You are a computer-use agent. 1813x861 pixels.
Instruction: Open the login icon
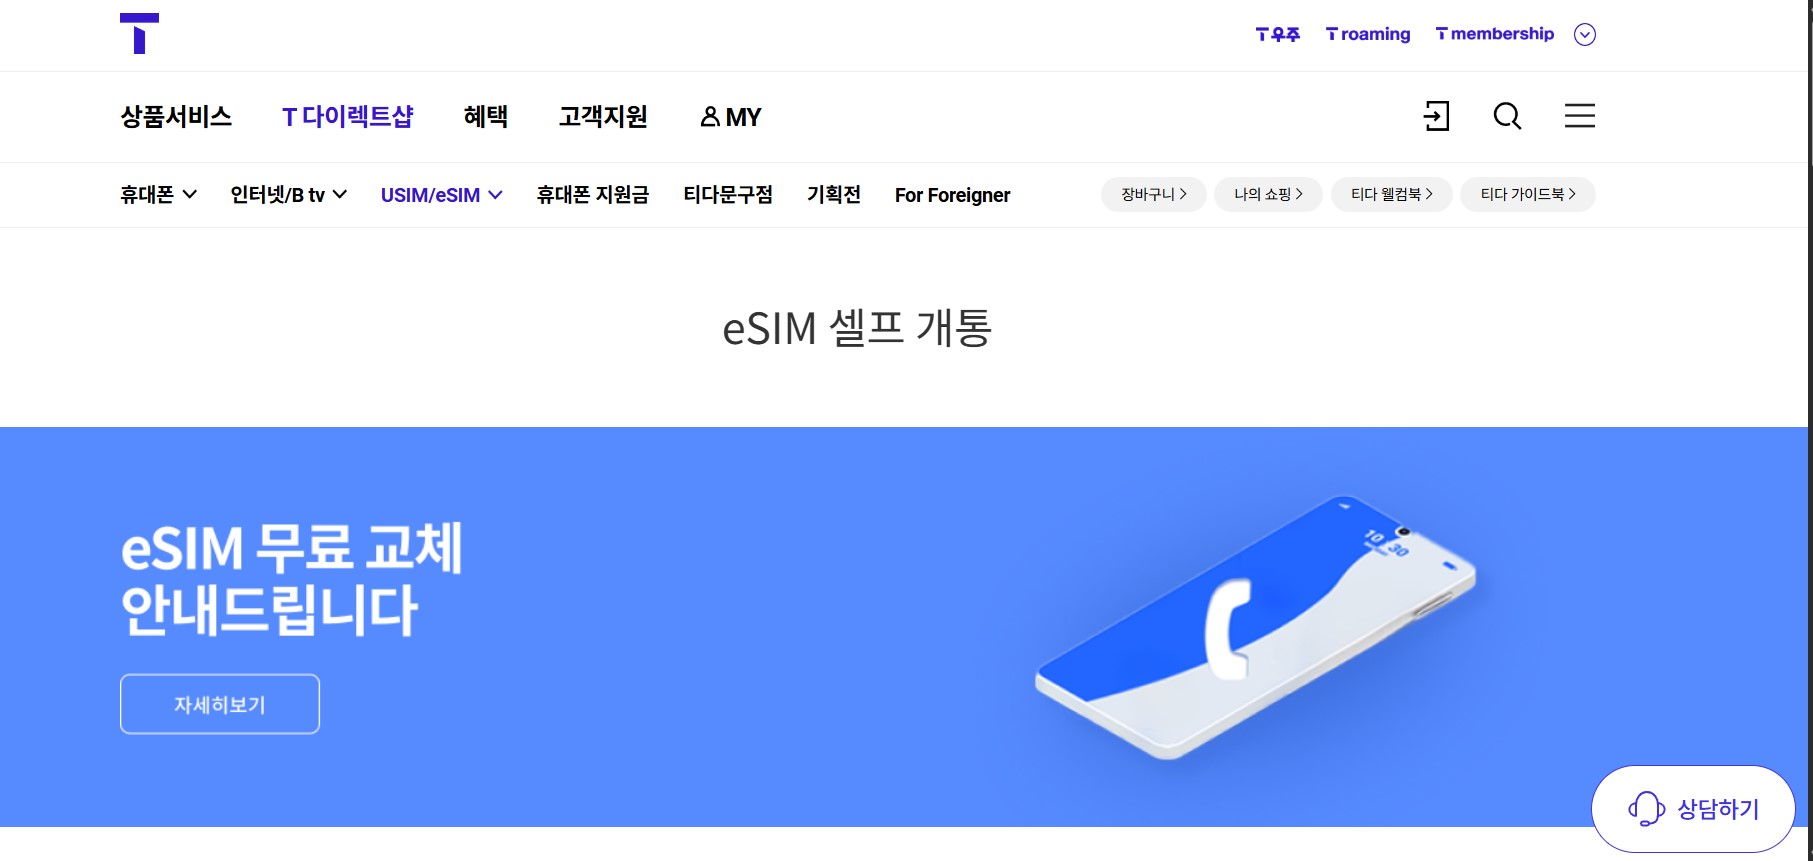[1436, 116]
